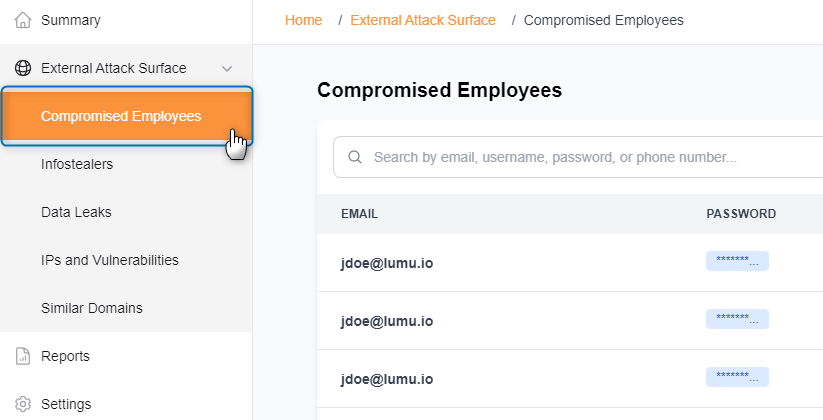Open the Settings section

(x=66, y=404)
